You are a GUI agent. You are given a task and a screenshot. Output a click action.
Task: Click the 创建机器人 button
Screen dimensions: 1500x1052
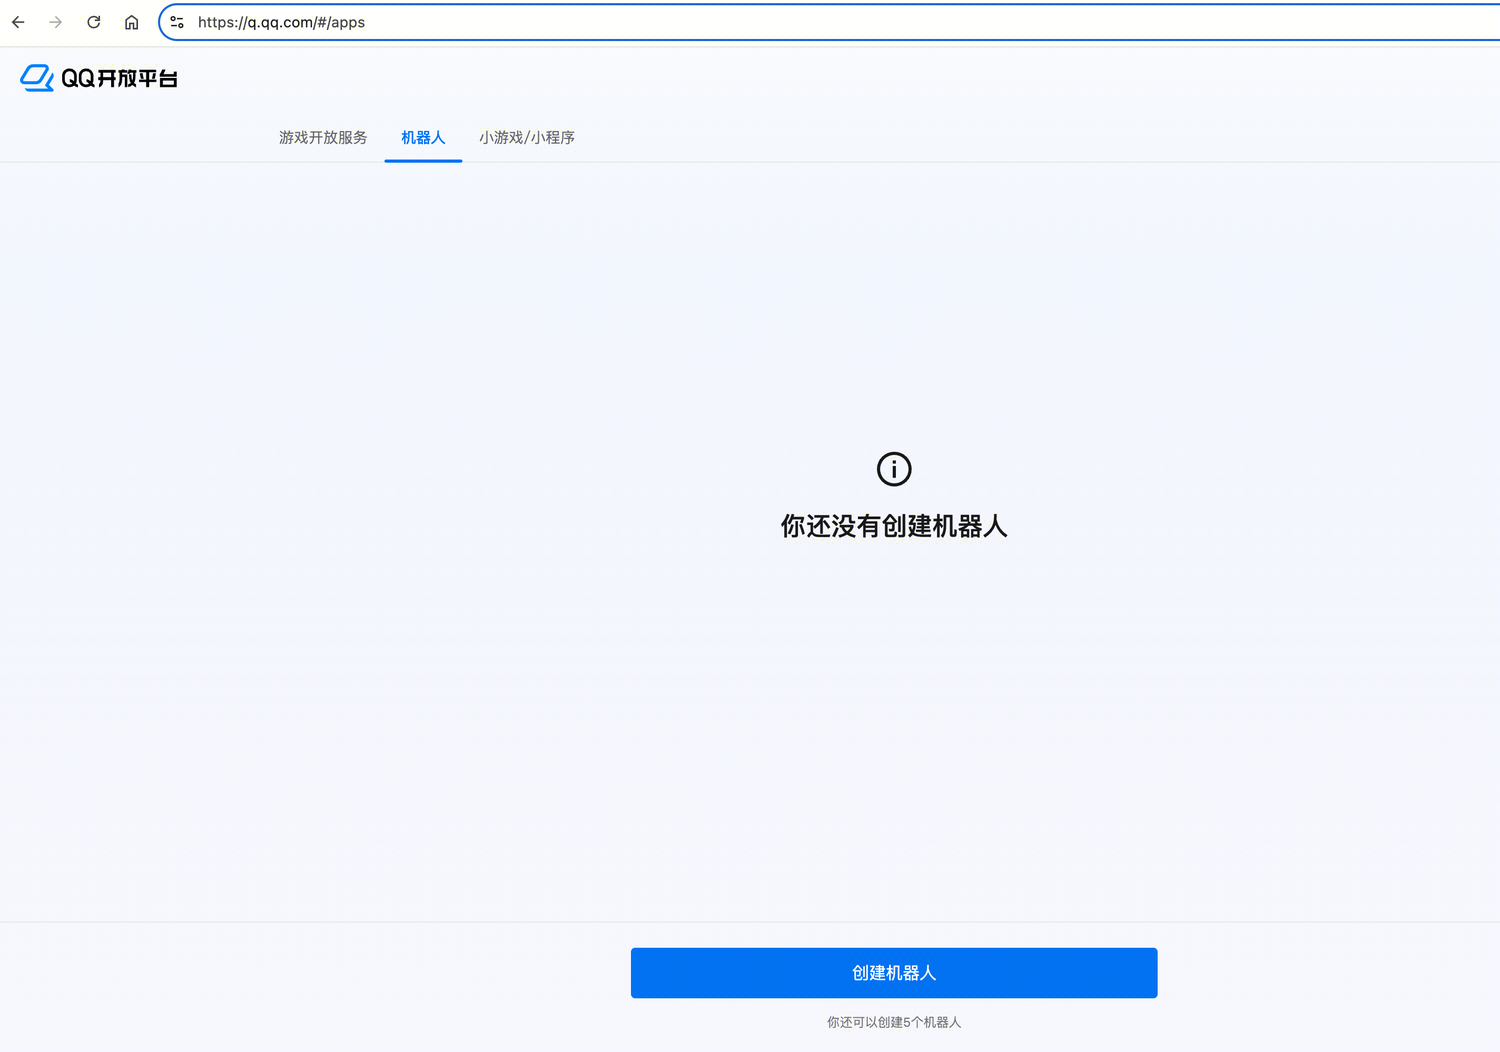coord(894,973)
